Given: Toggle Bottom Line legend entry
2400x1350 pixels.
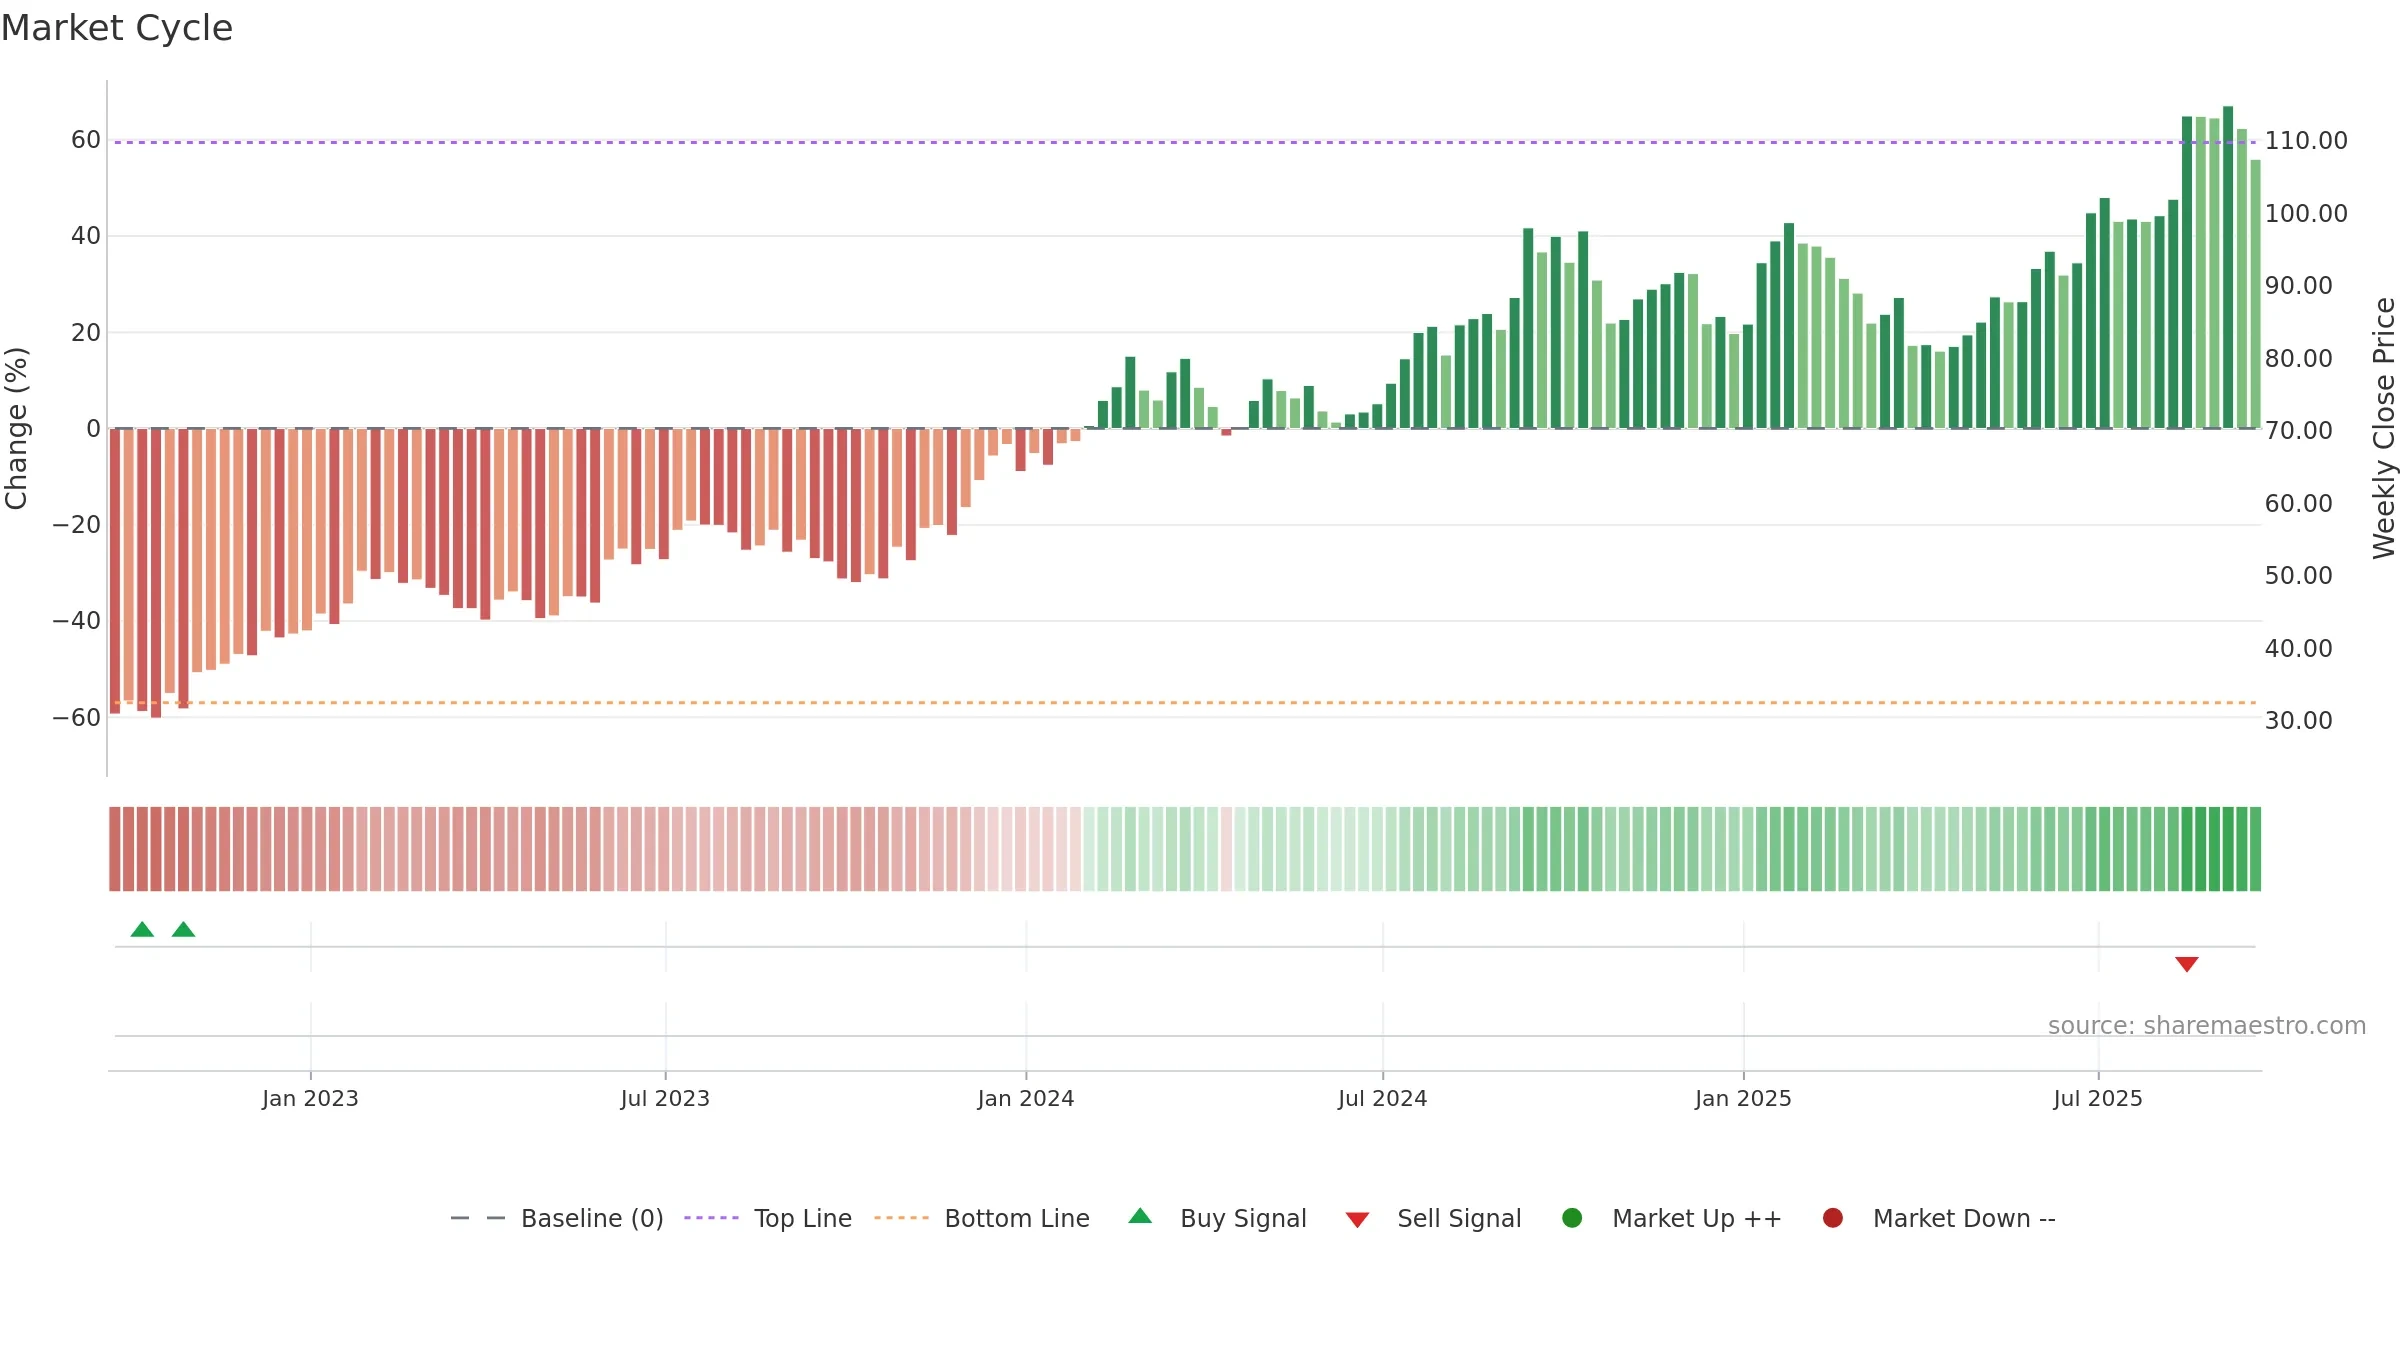Looking at the screenshot, I should (x=982, y=1218).
